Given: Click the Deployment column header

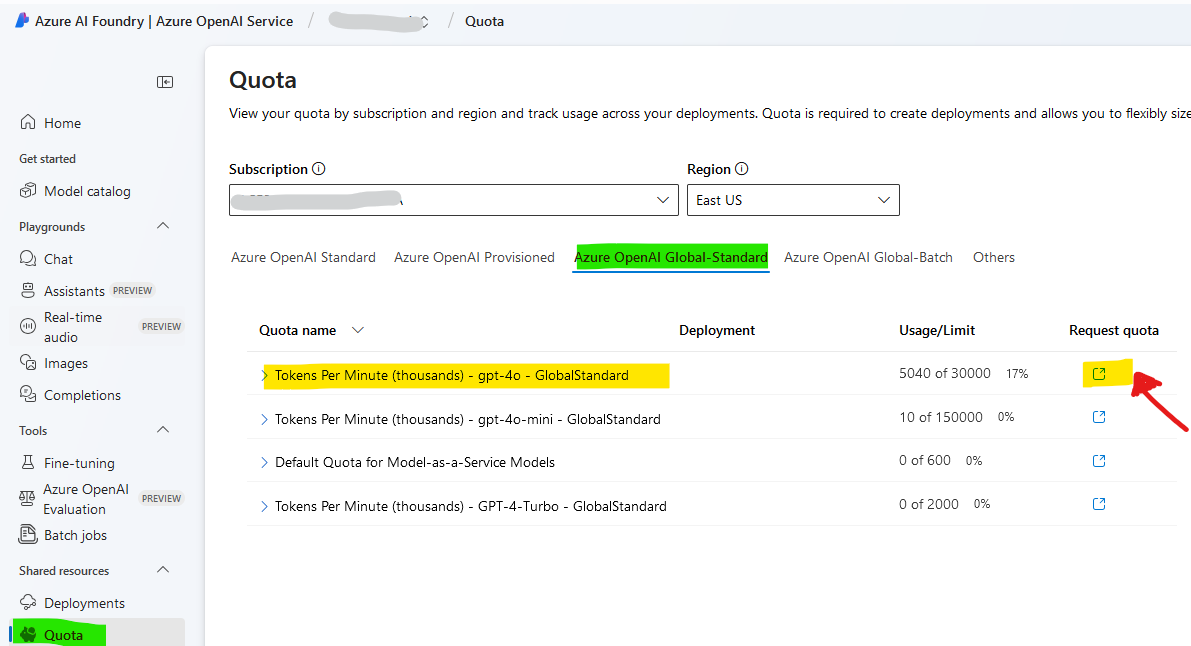Looking at the screenshot, I should 717,330.
